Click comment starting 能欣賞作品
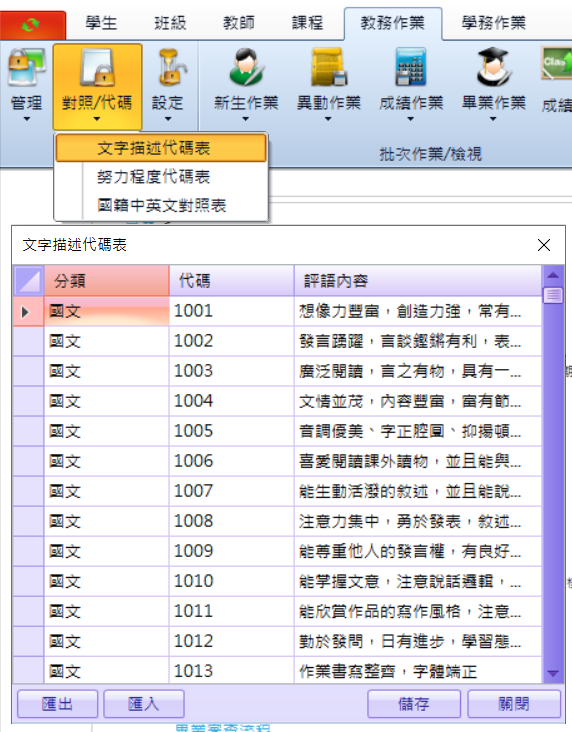572x732 pixels. [x=418, y=611]
